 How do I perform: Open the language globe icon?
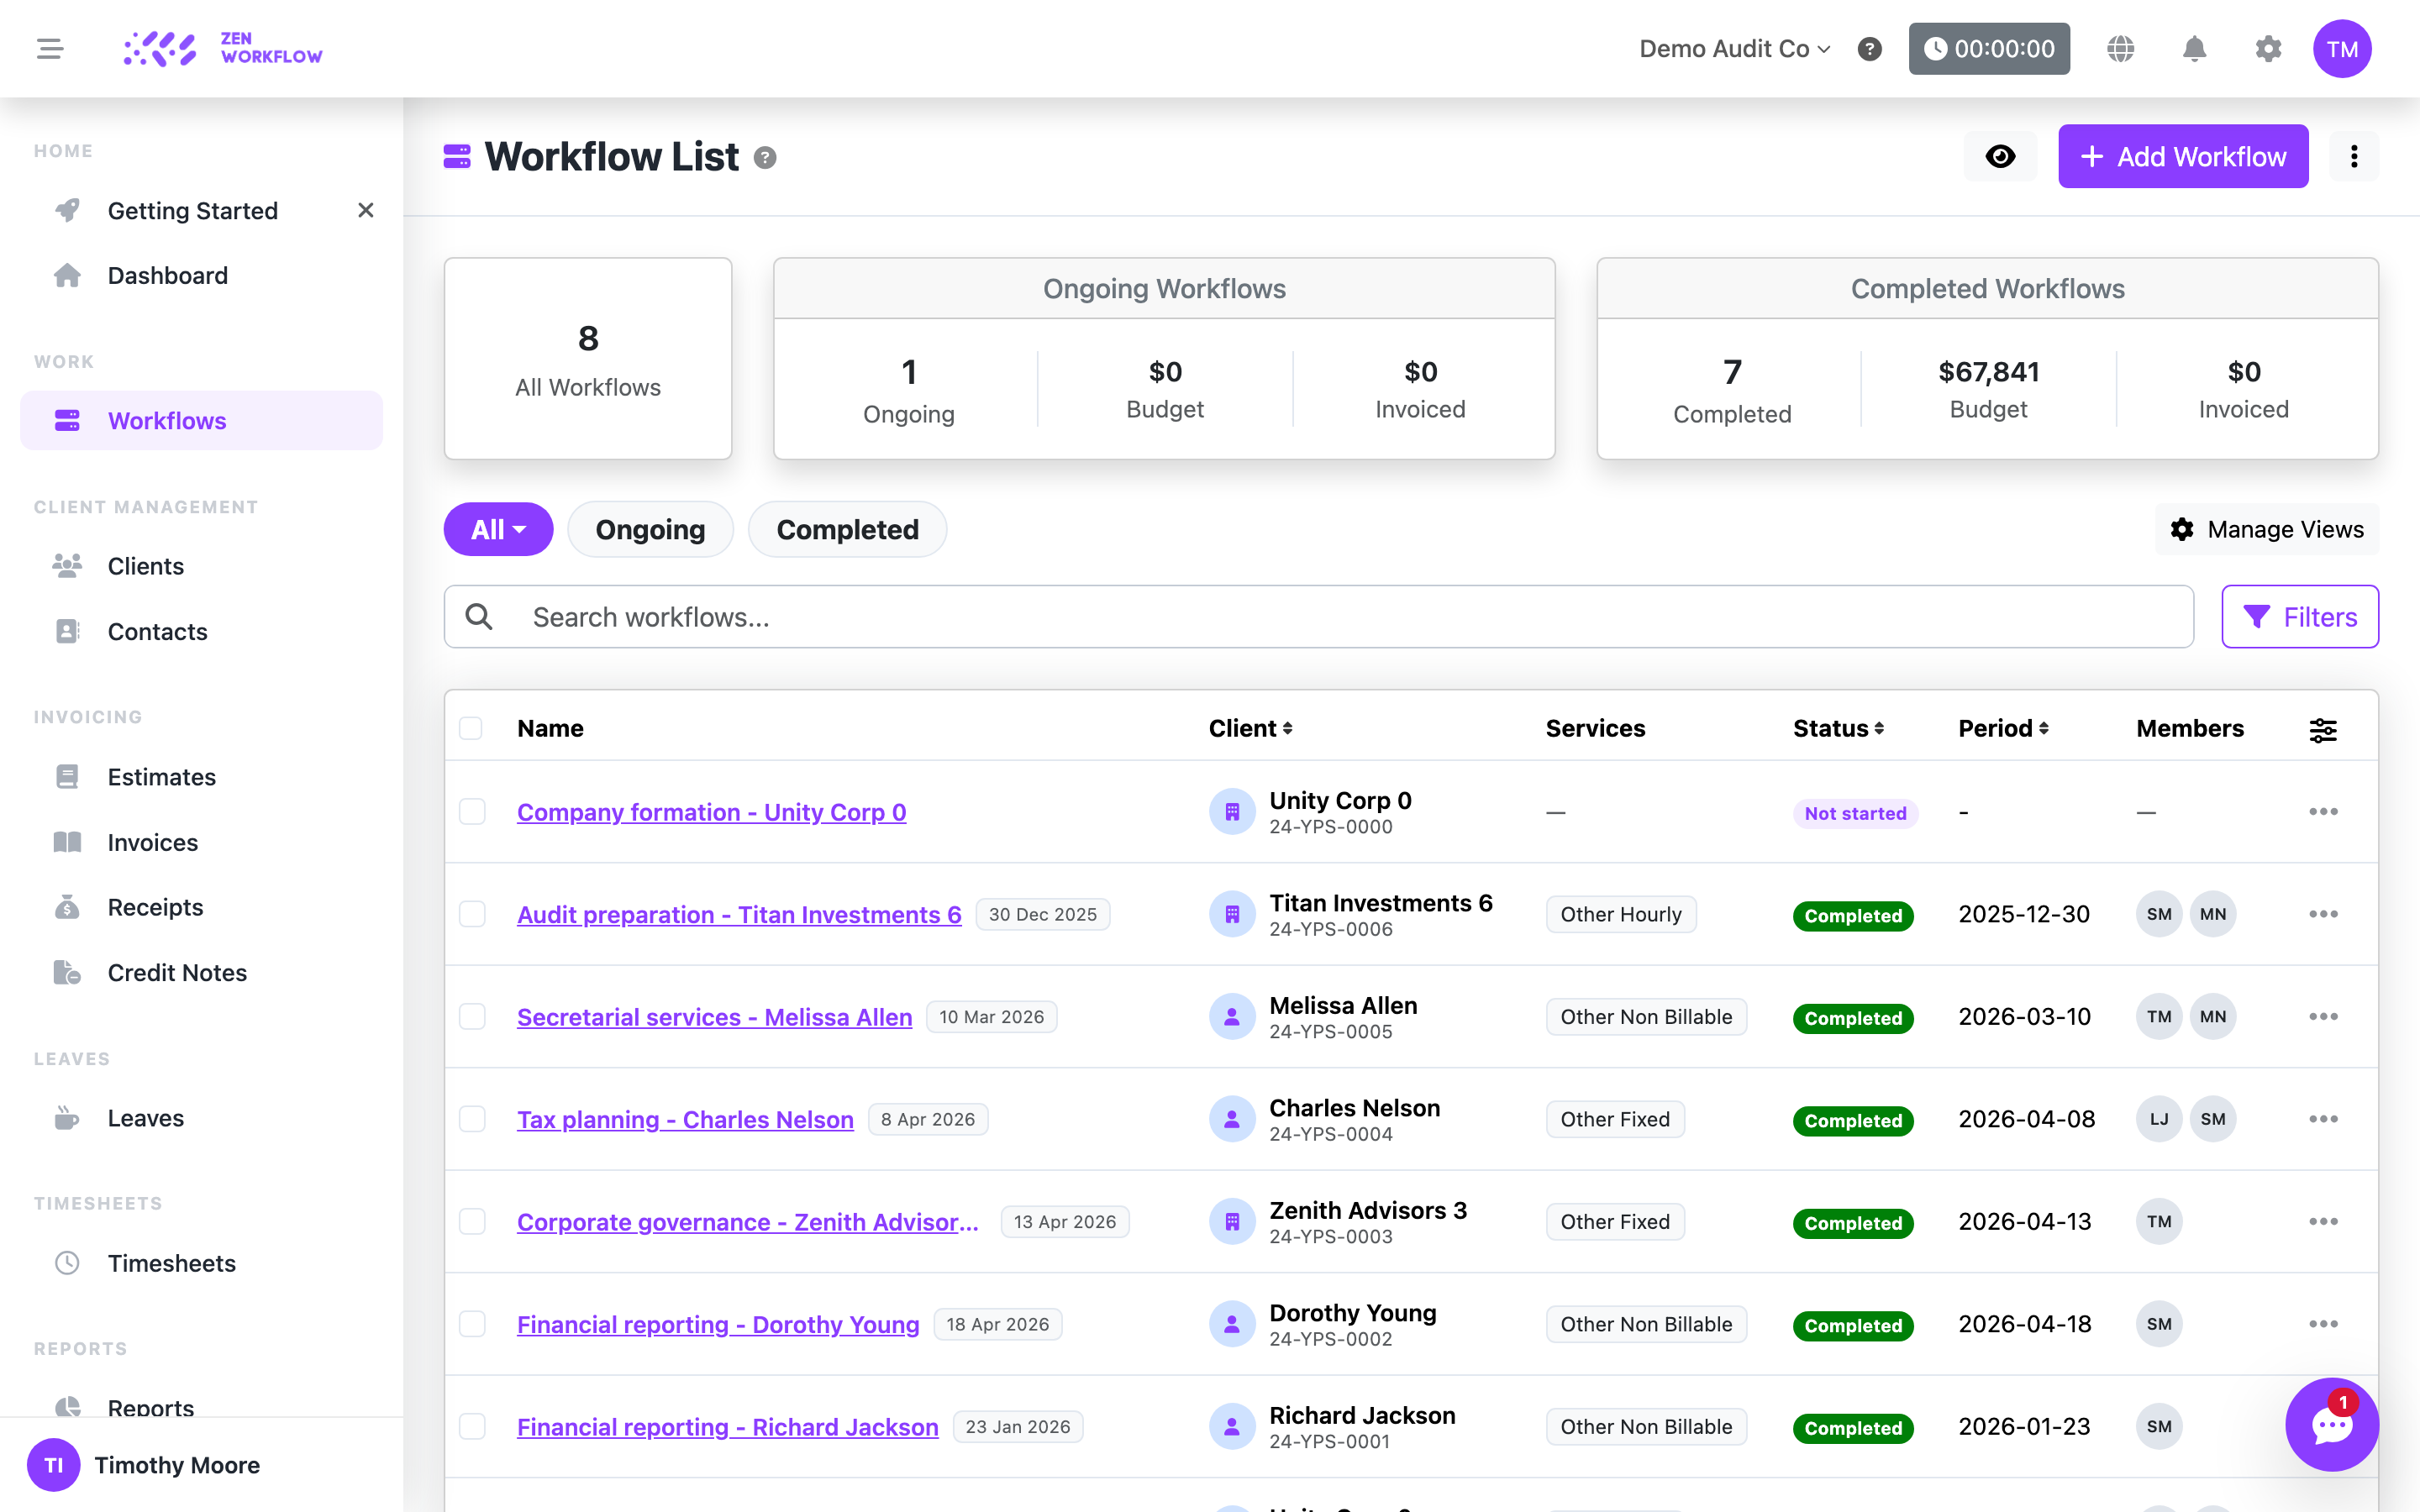(2120, 49)
